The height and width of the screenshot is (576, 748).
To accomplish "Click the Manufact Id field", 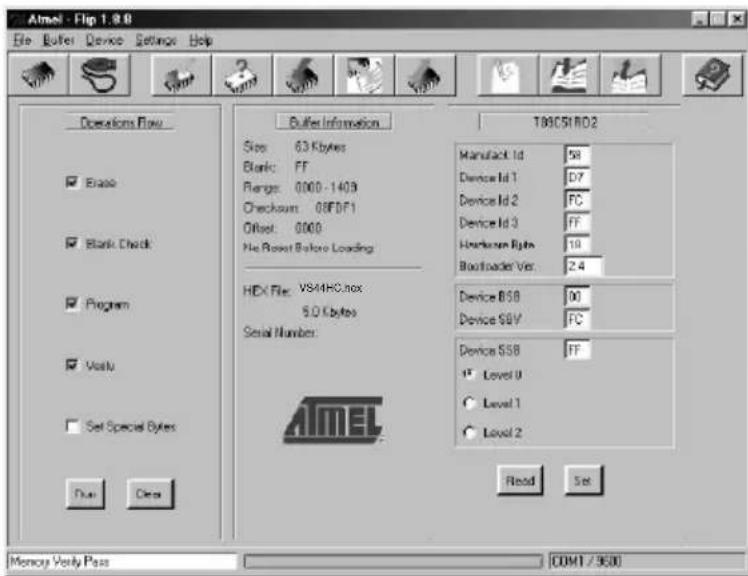I will tap(577, 155).
